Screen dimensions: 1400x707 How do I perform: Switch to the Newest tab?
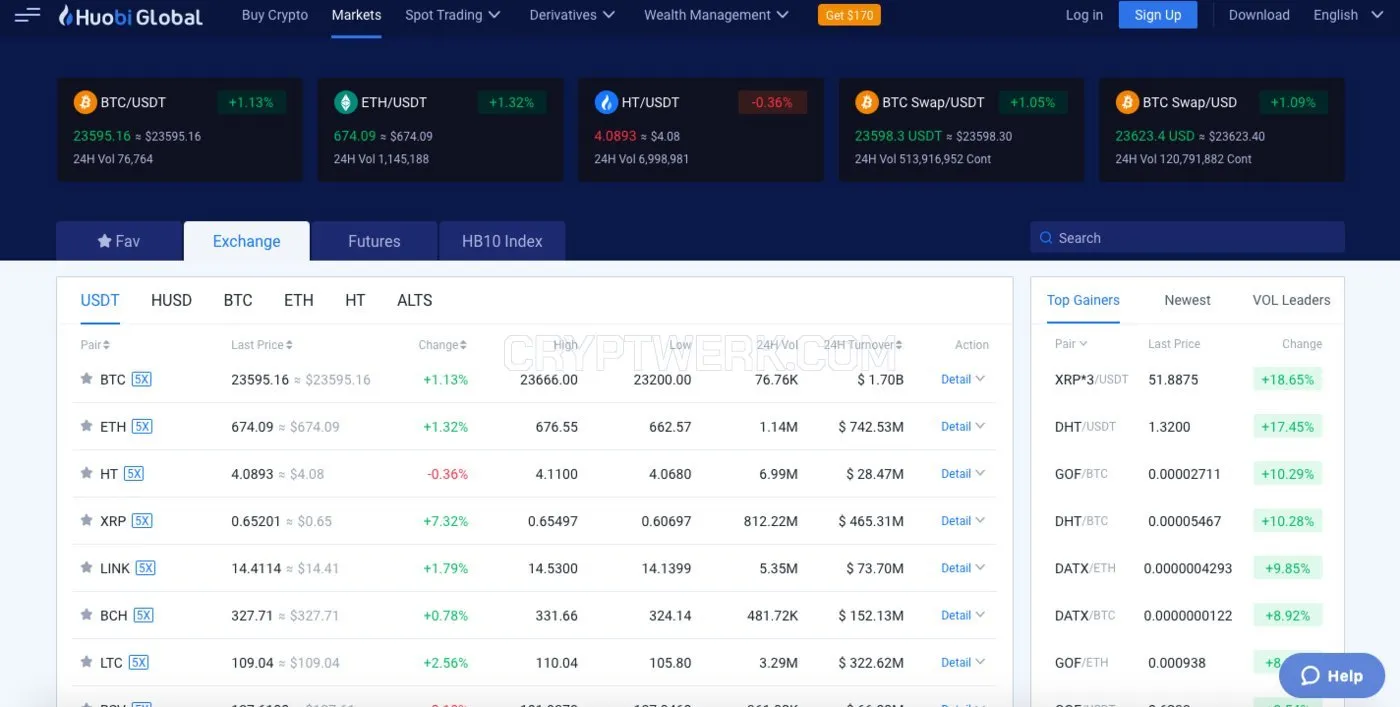[1187, 300]
